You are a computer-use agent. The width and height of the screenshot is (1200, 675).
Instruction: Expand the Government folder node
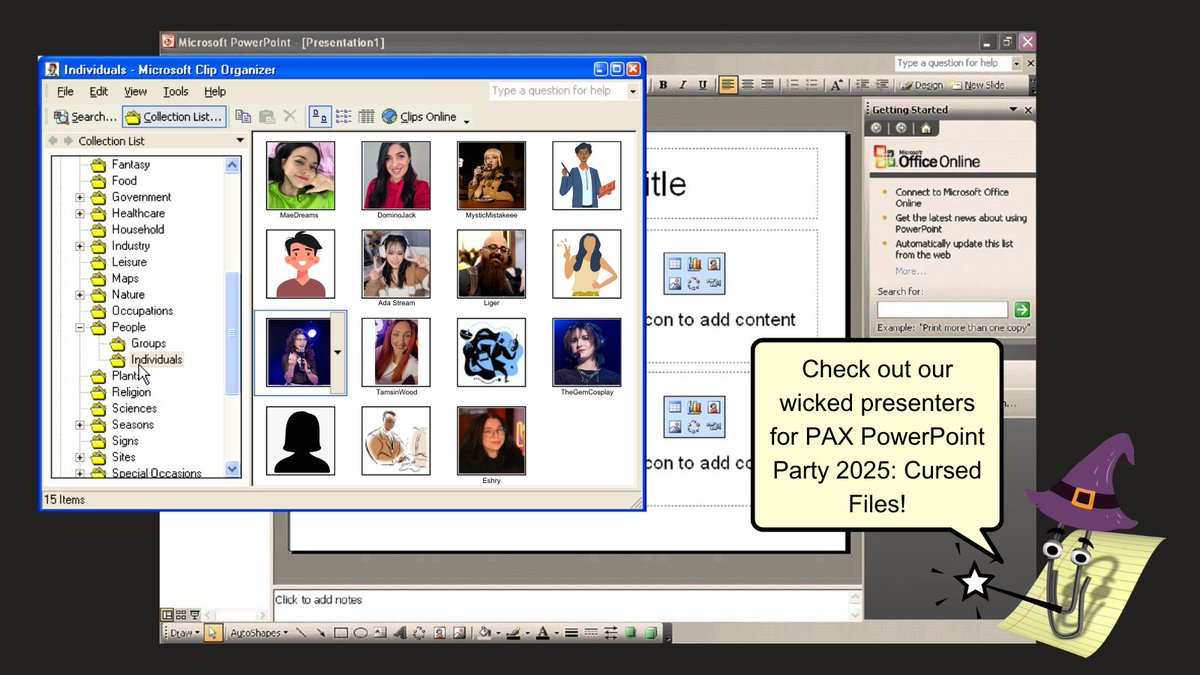pyautogui.click(x=80, y=197)
